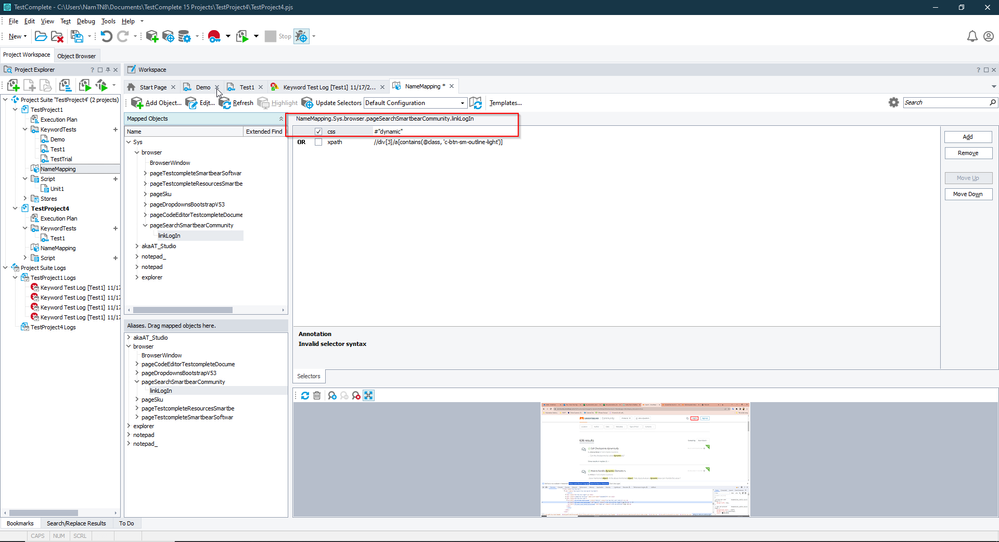Delete the image with trash icon
The image size is (999, 542).
point(317,396)
